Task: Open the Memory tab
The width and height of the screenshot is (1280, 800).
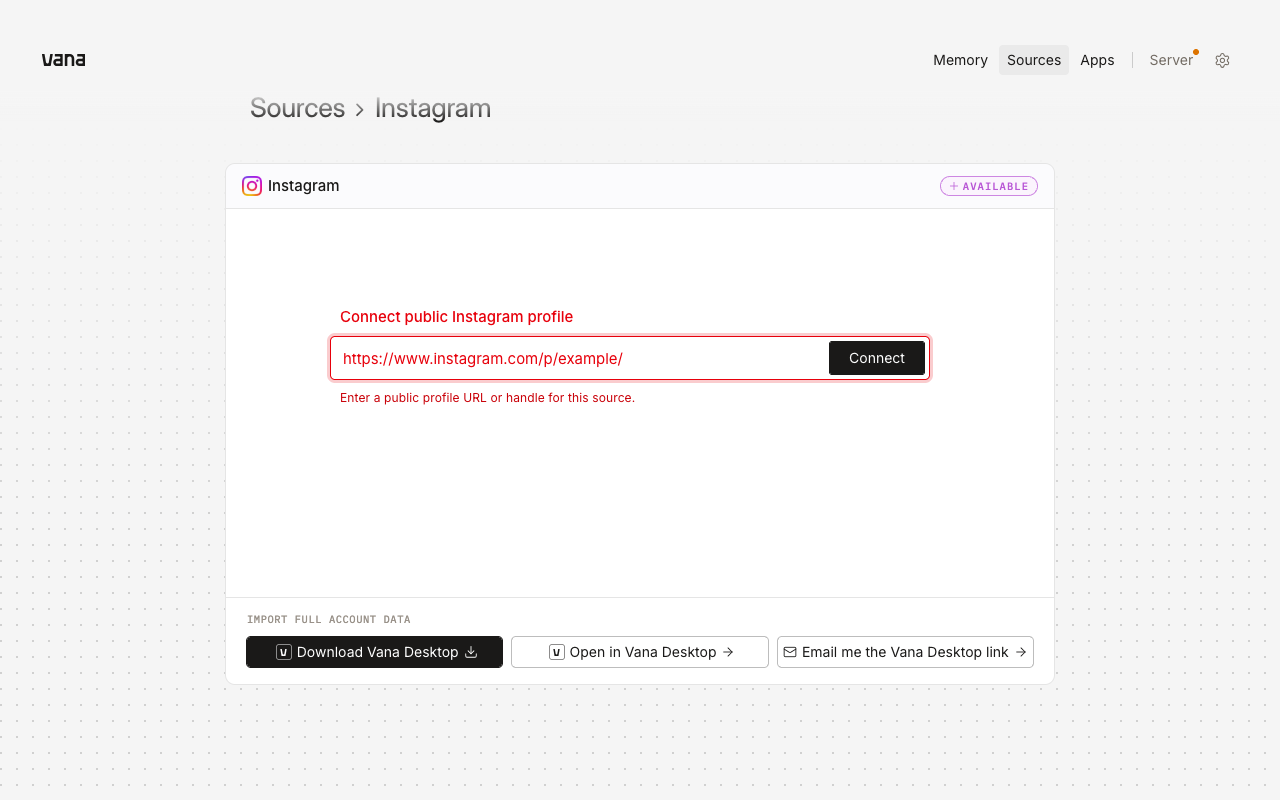Action: pos(960,60)
